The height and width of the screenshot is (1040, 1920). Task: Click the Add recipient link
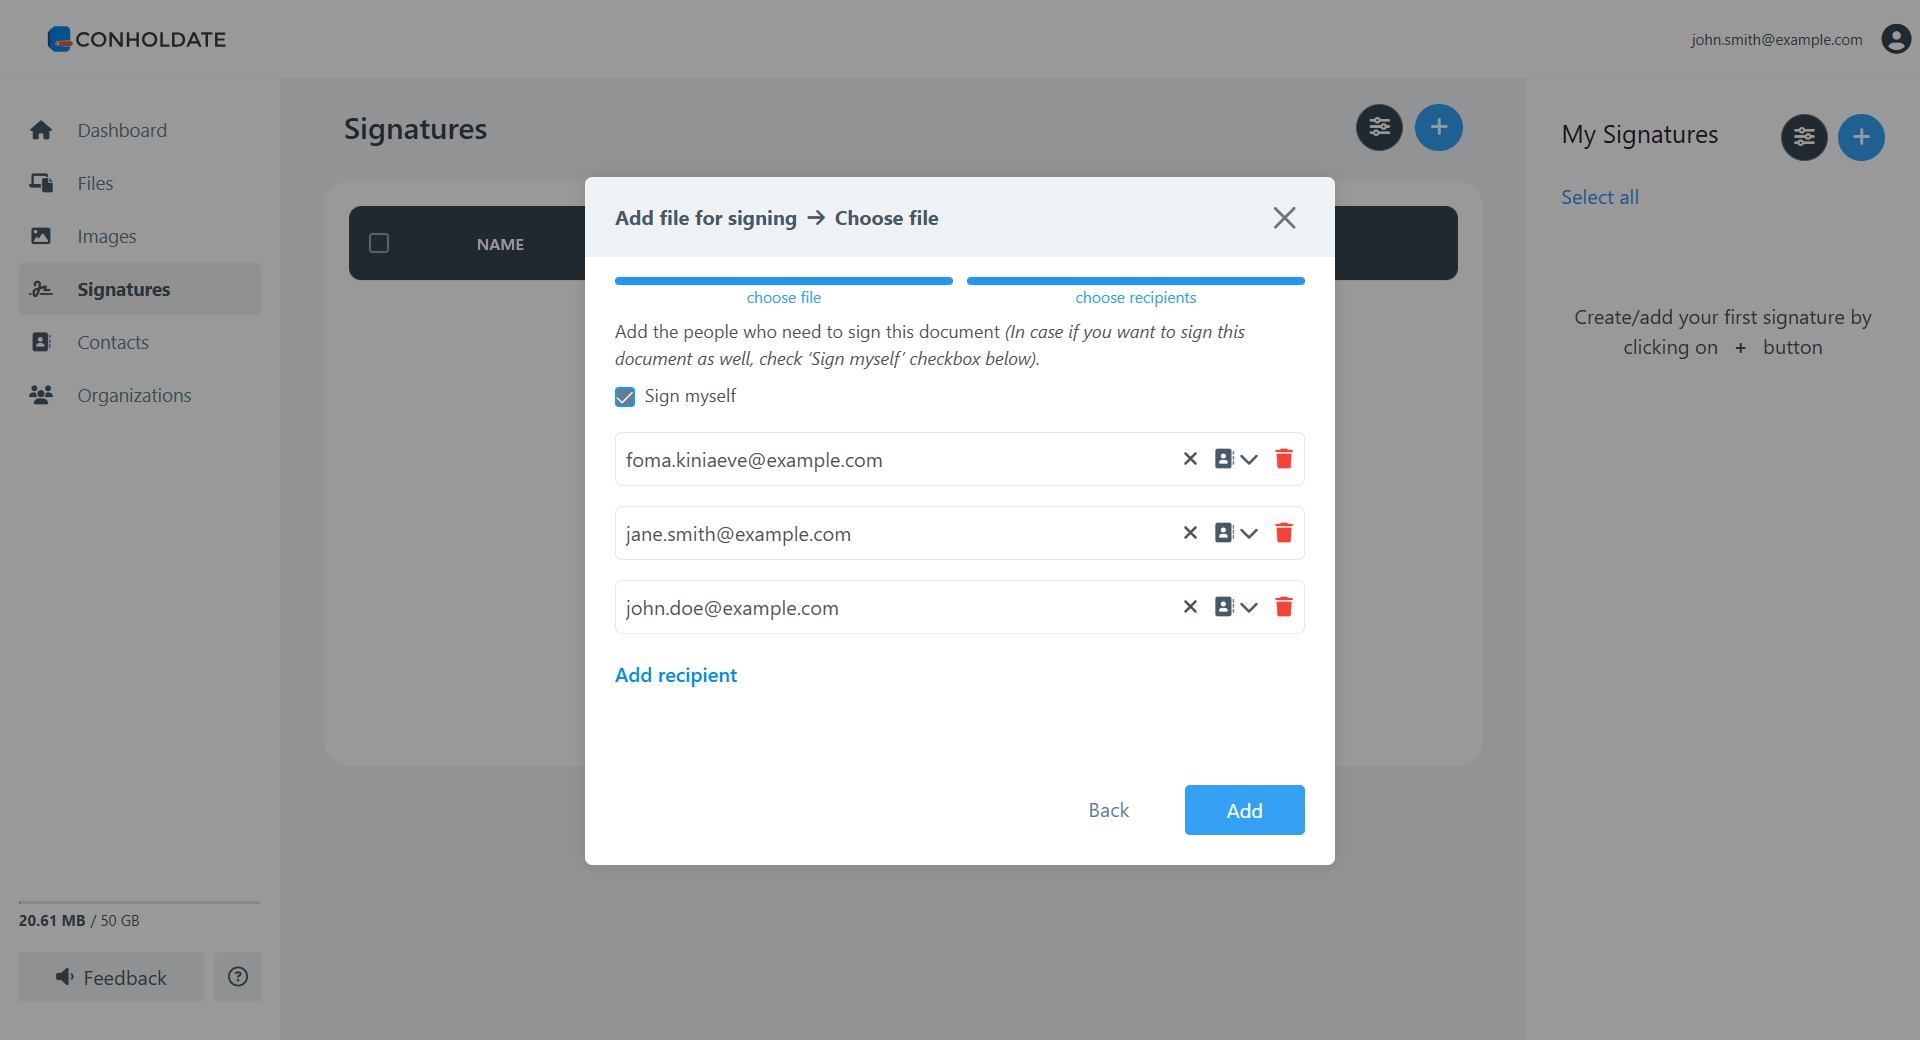[676, 675]
